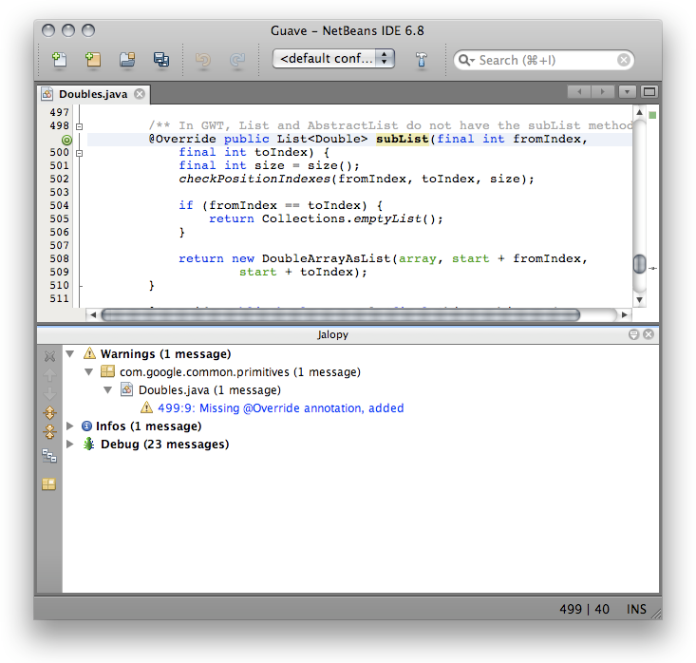Viewport: 696px width, 663px height.
Task: Click the New File toolbar icon
Action: (x=59, y=59)
